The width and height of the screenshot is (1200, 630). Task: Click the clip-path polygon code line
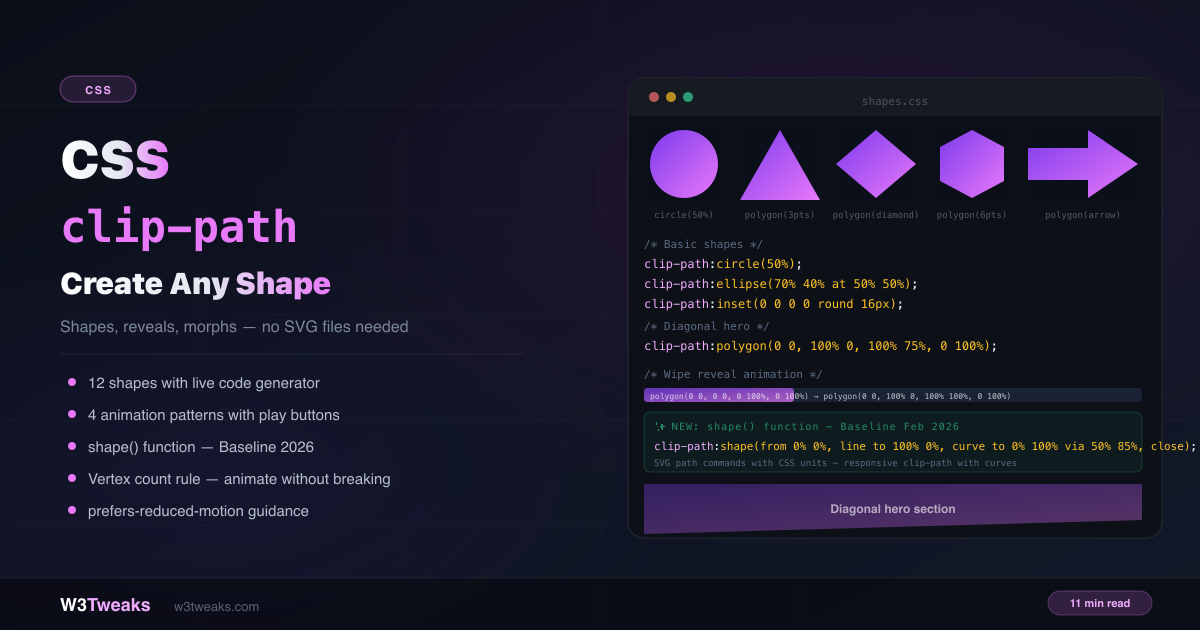click(x=821, y=346)
